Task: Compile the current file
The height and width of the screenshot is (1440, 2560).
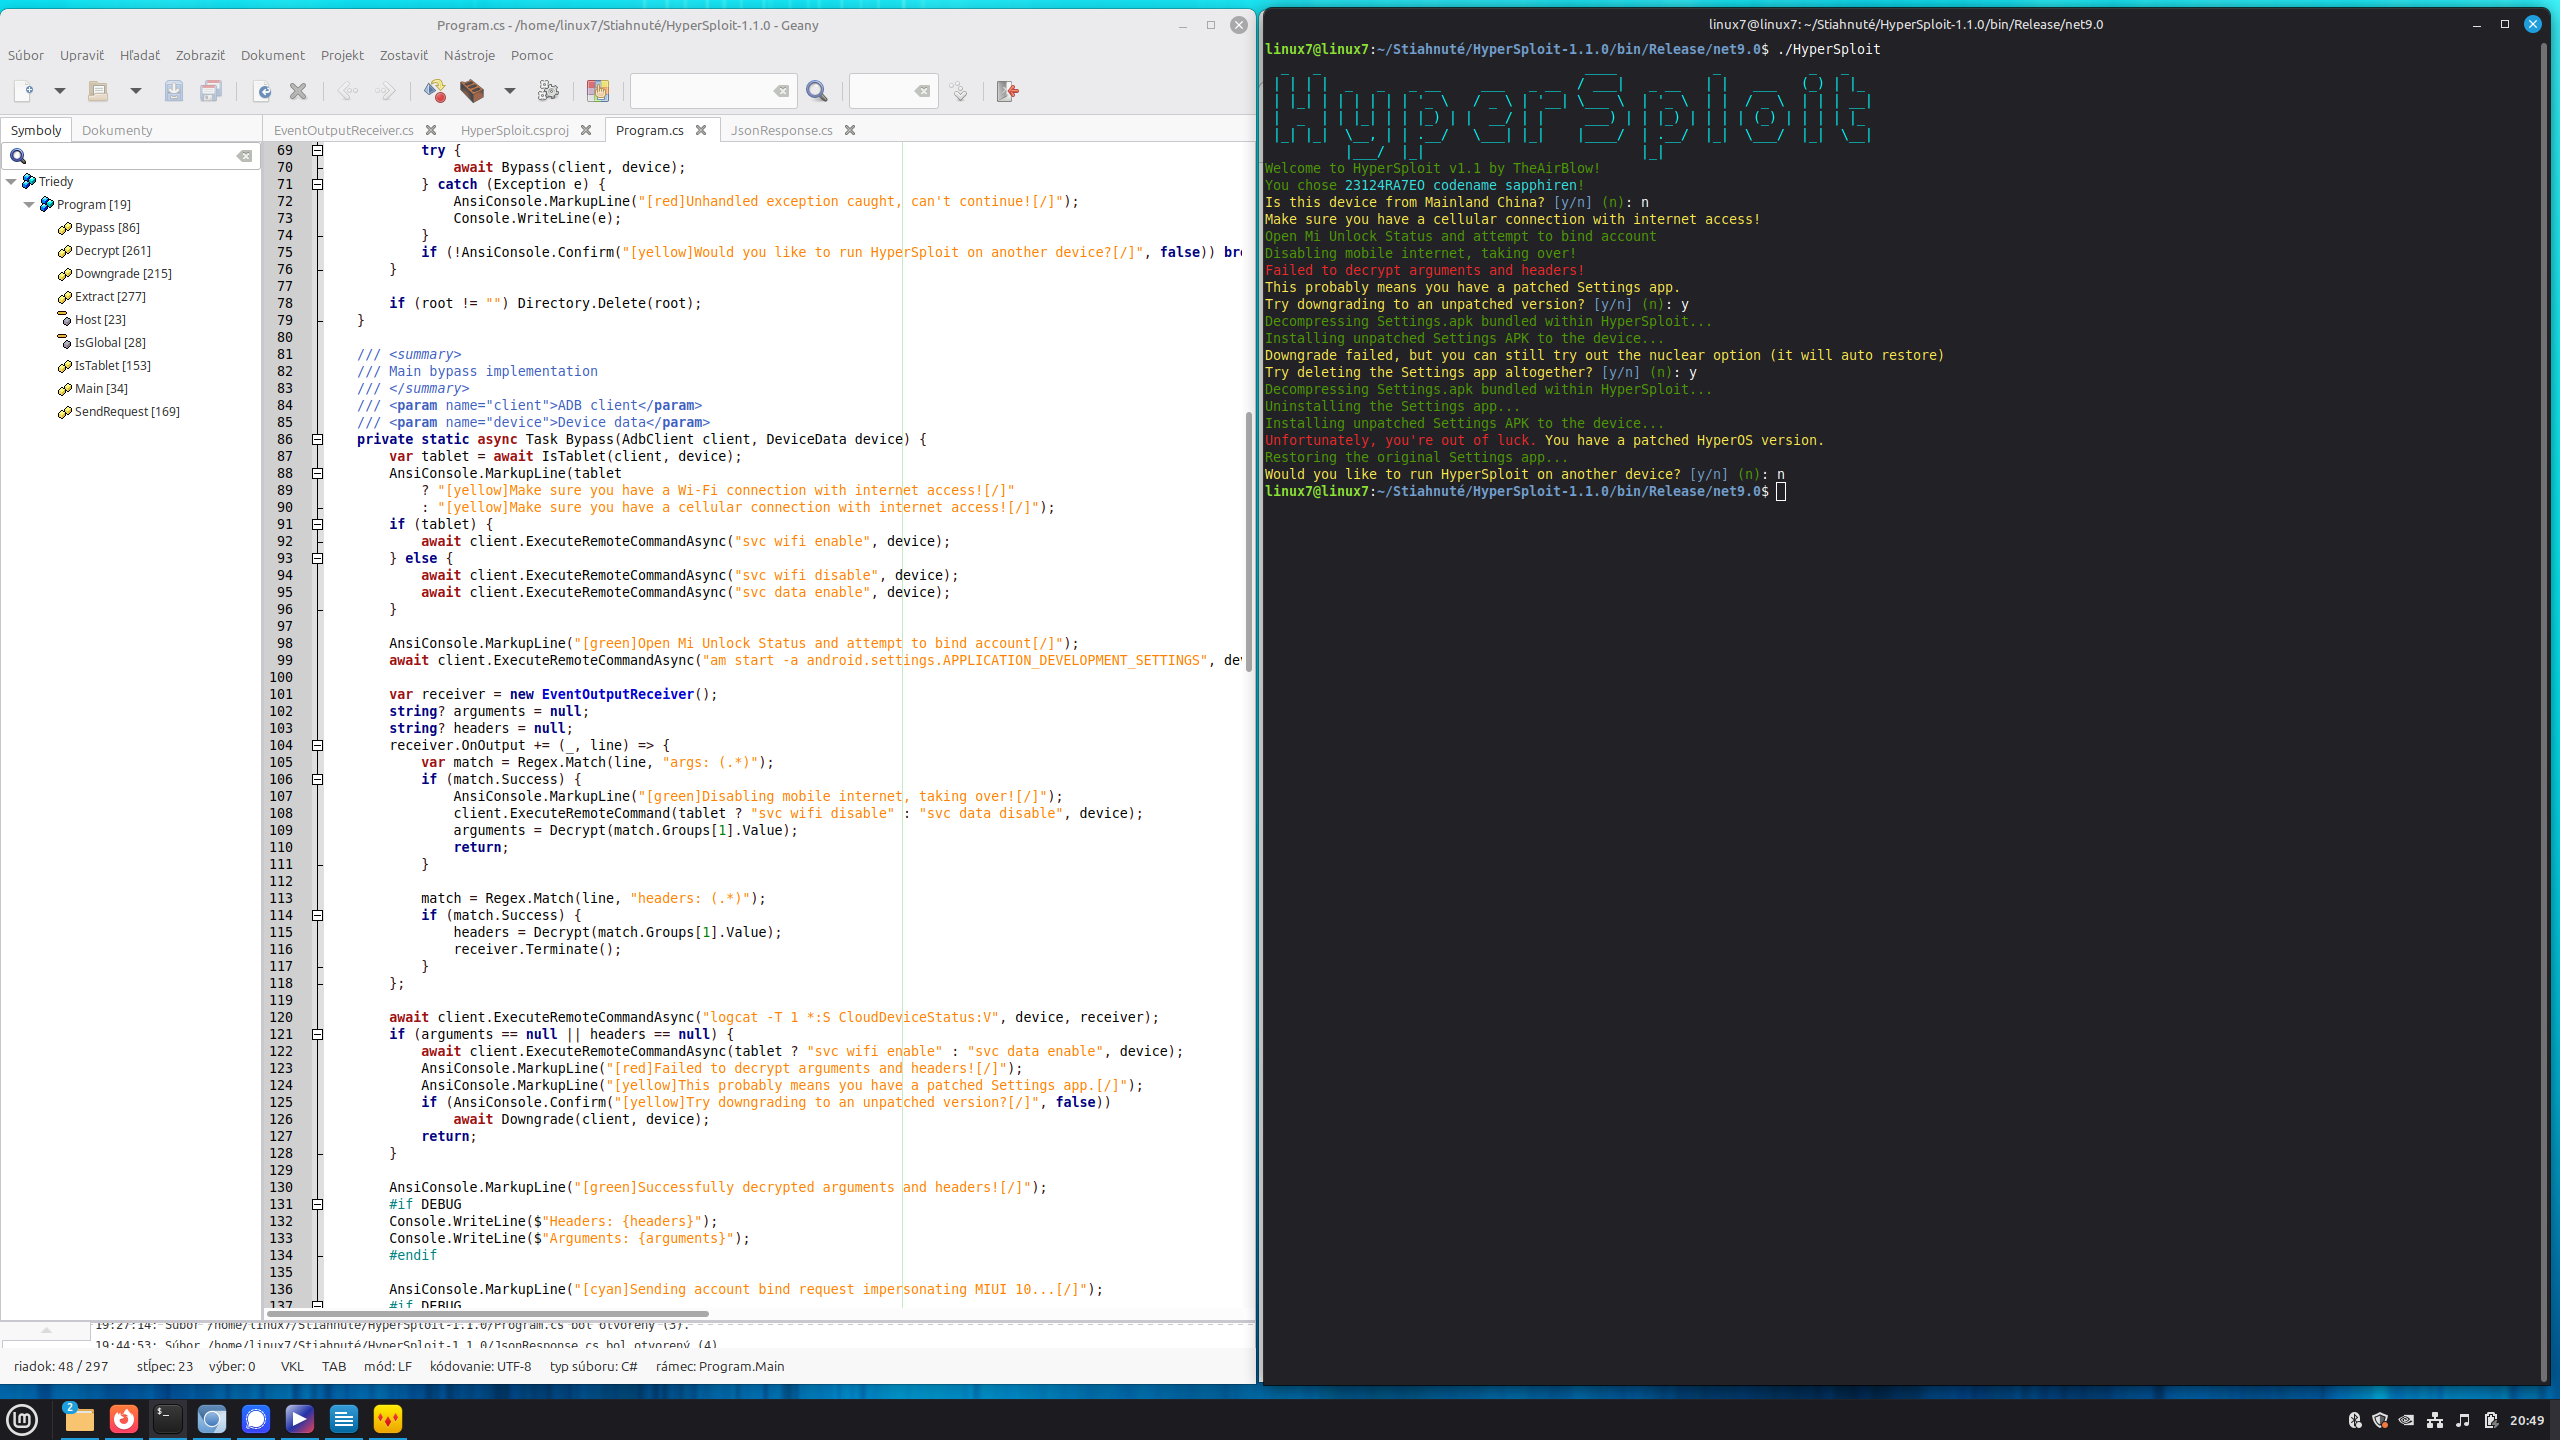Action: 435,91
